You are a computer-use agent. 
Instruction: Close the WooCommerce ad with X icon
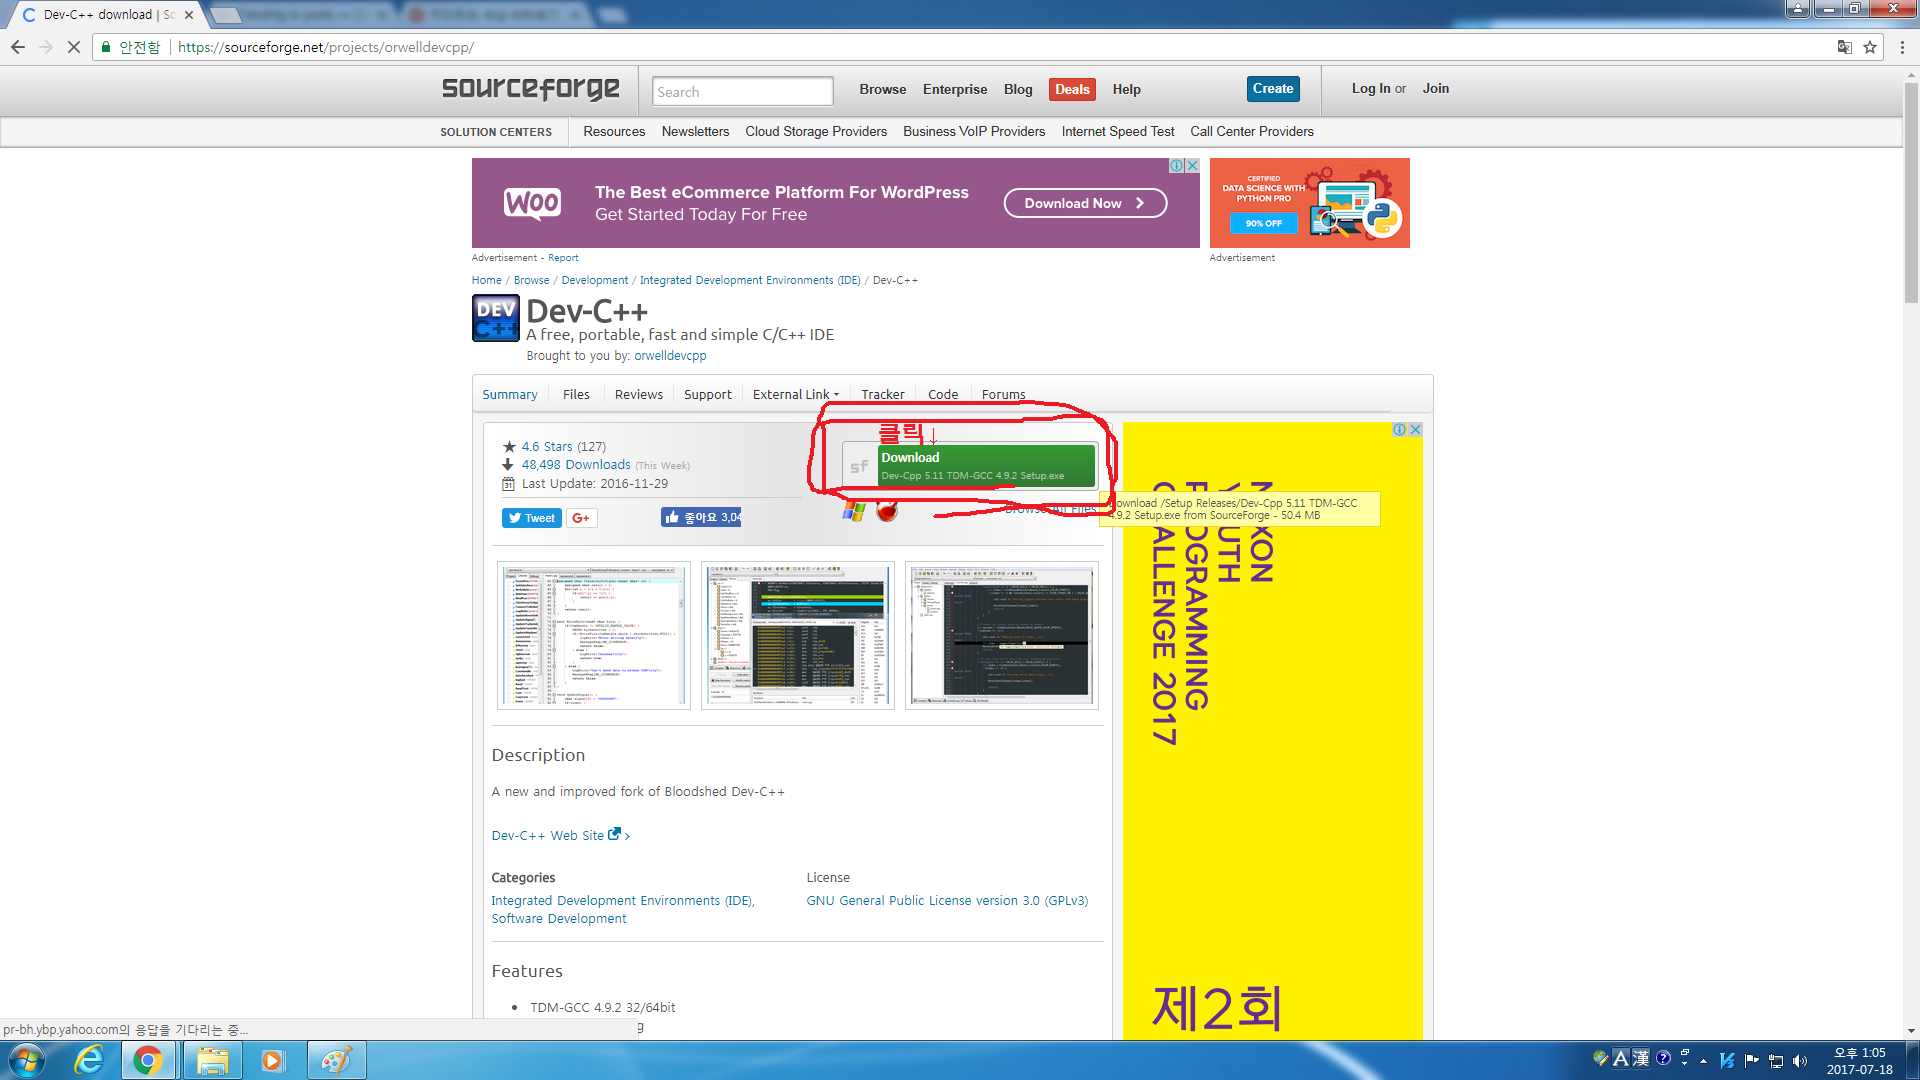coord(1192,166)
